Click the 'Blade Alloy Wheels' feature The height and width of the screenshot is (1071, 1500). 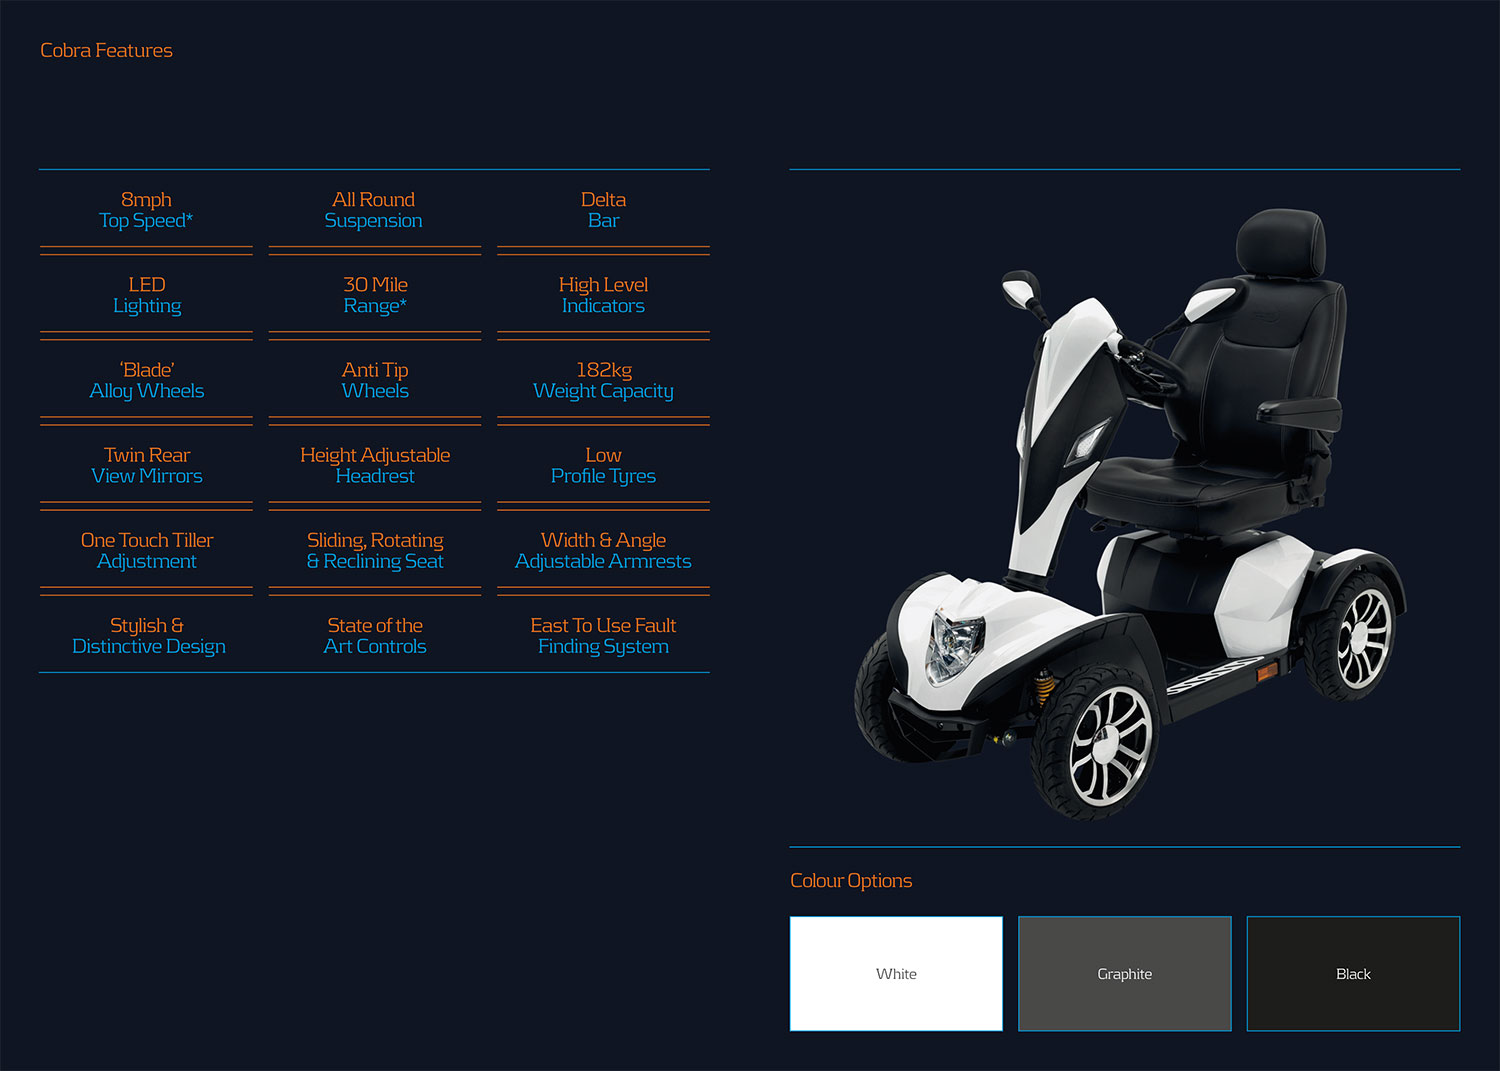pyautogui.click(x=147, y=380)
